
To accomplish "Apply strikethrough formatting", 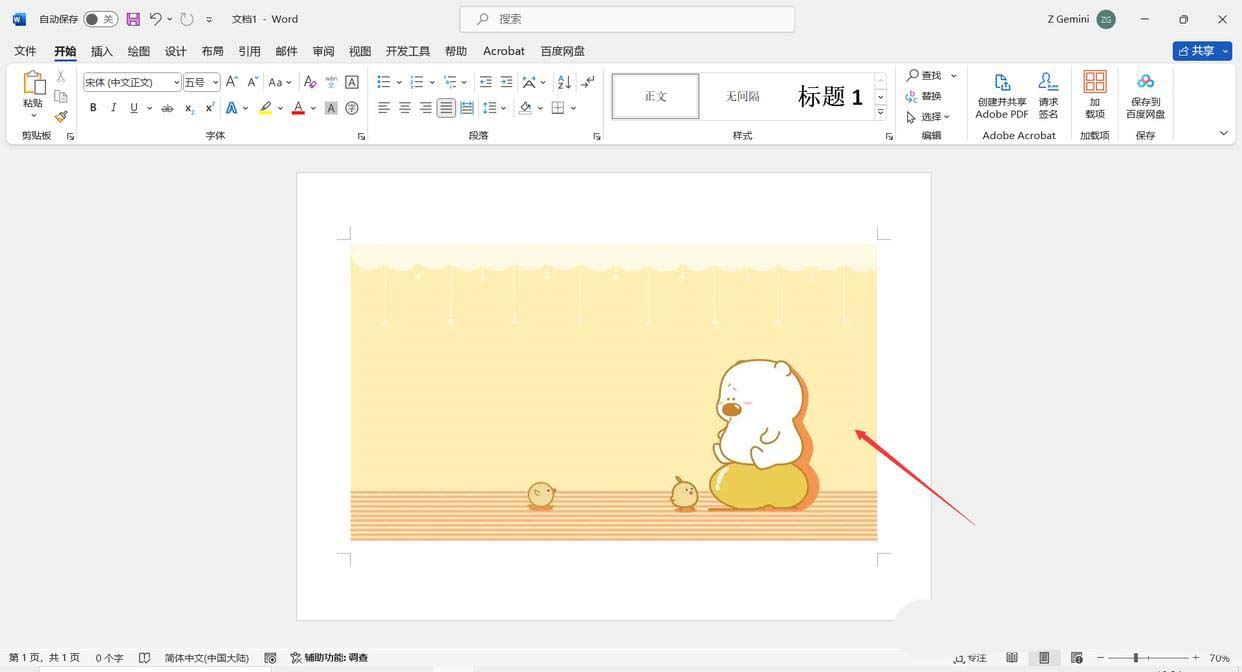I will [x=167, y=107].
